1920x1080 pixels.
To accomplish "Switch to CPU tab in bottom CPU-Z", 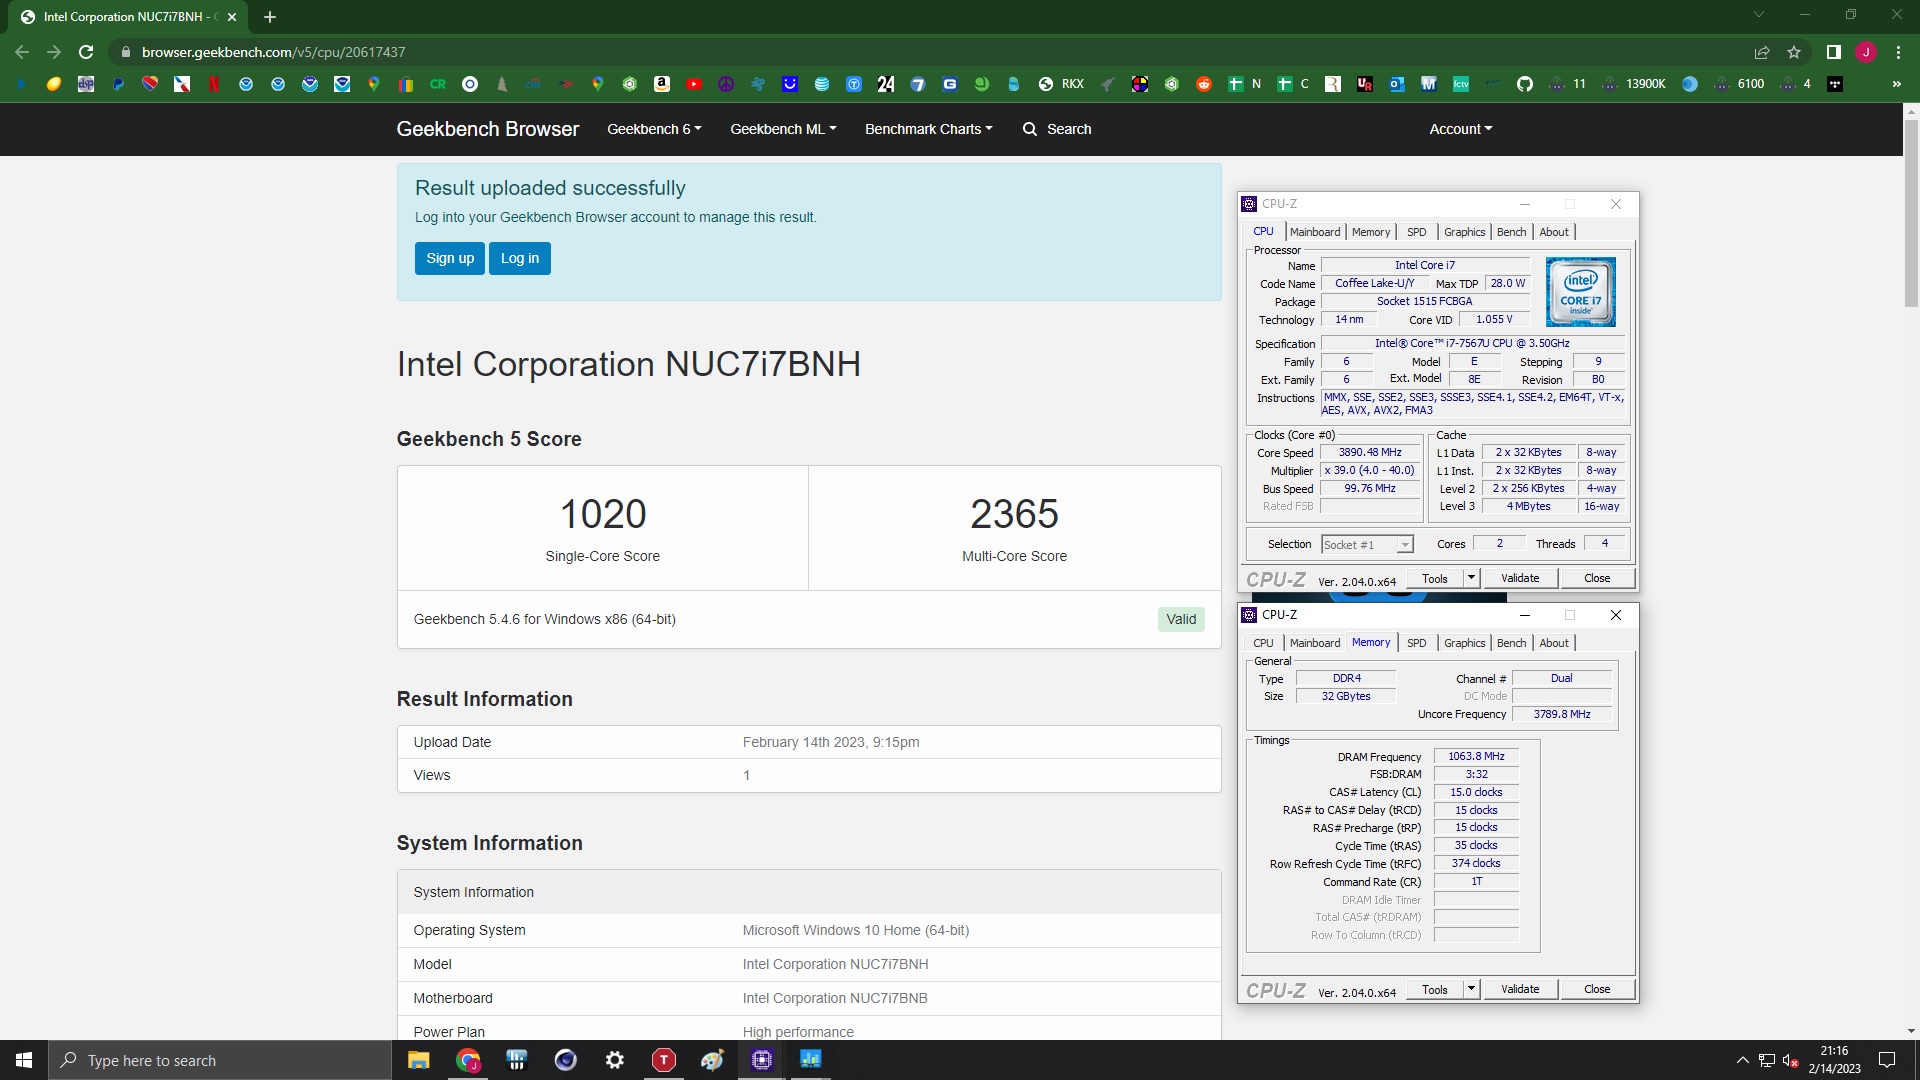I will [x=1263, y=643].
